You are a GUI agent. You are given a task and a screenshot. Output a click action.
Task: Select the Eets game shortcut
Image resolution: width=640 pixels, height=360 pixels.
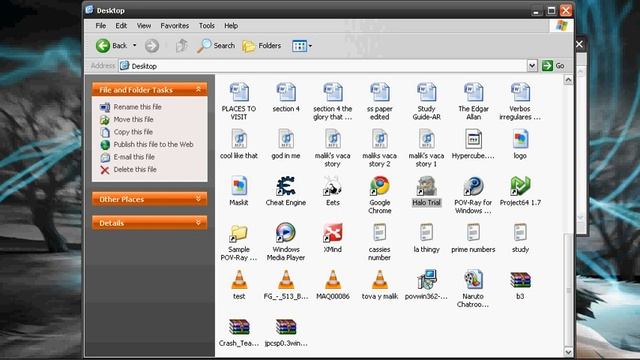tap(333, 186)
